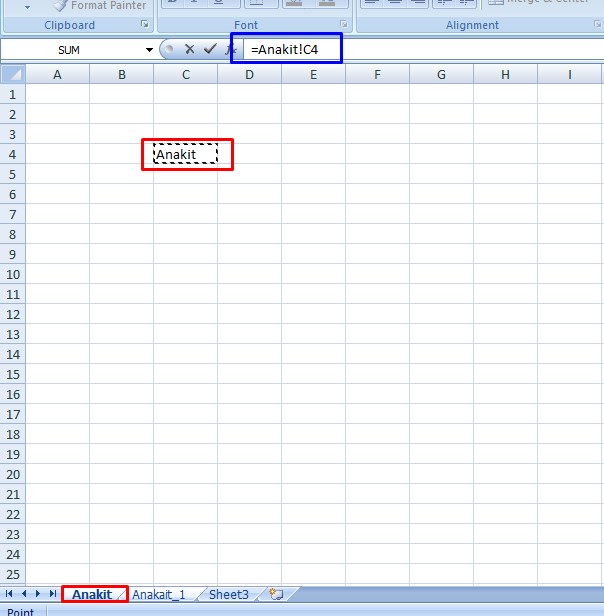Move to the previous sheet tab with the arrow
The image size is (604, 616).
click(24, 594)
